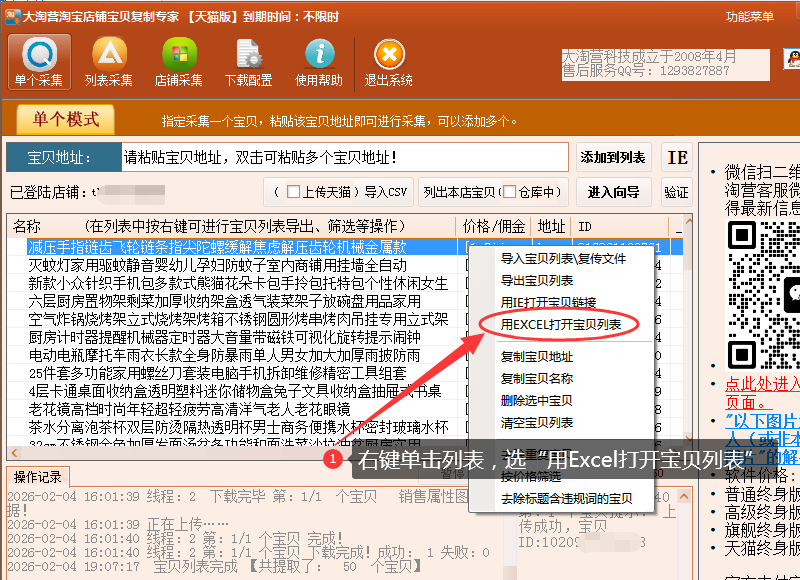Viewport: 800px width, 580px height.
Task: Click 添加到列表 button
Action: coord(614,157)
